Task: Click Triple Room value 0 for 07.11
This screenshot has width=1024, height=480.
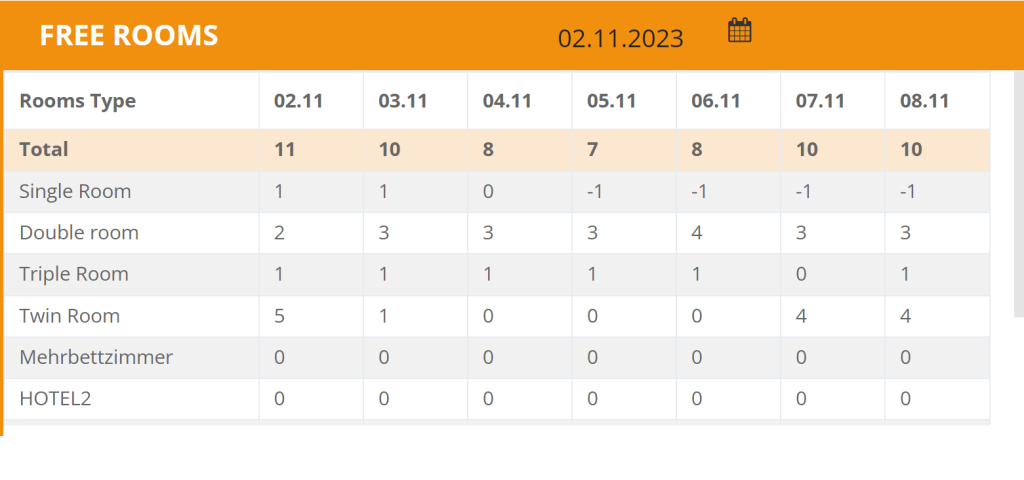Action: tap(801, 274)
